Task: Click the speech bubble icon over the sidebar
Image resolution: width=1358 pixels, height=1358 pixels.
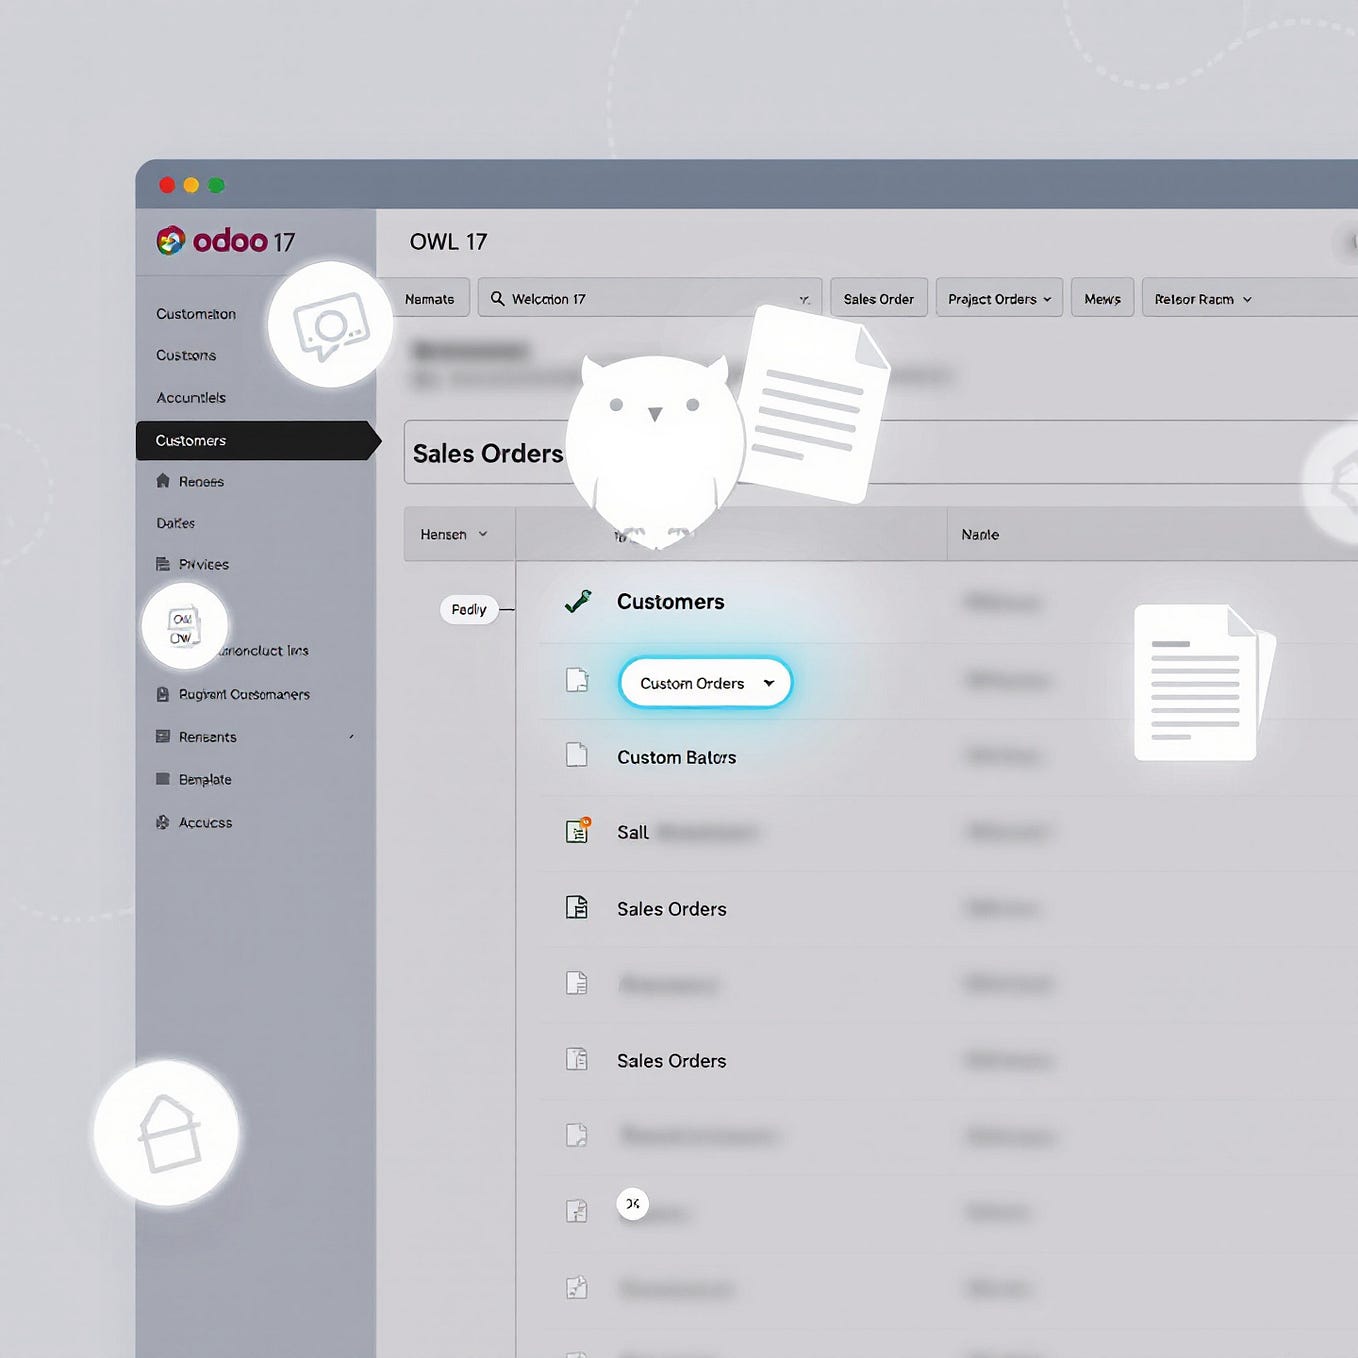Action: point(329,325)
